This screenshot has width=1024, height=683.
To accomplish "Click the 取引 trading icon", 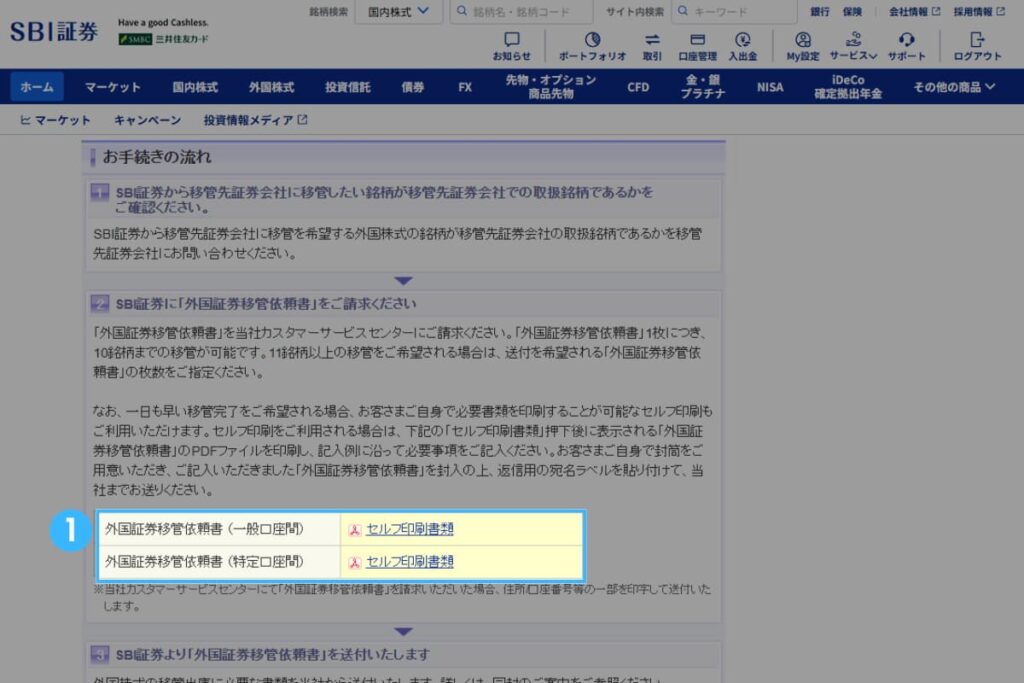I will click(652, 42).
